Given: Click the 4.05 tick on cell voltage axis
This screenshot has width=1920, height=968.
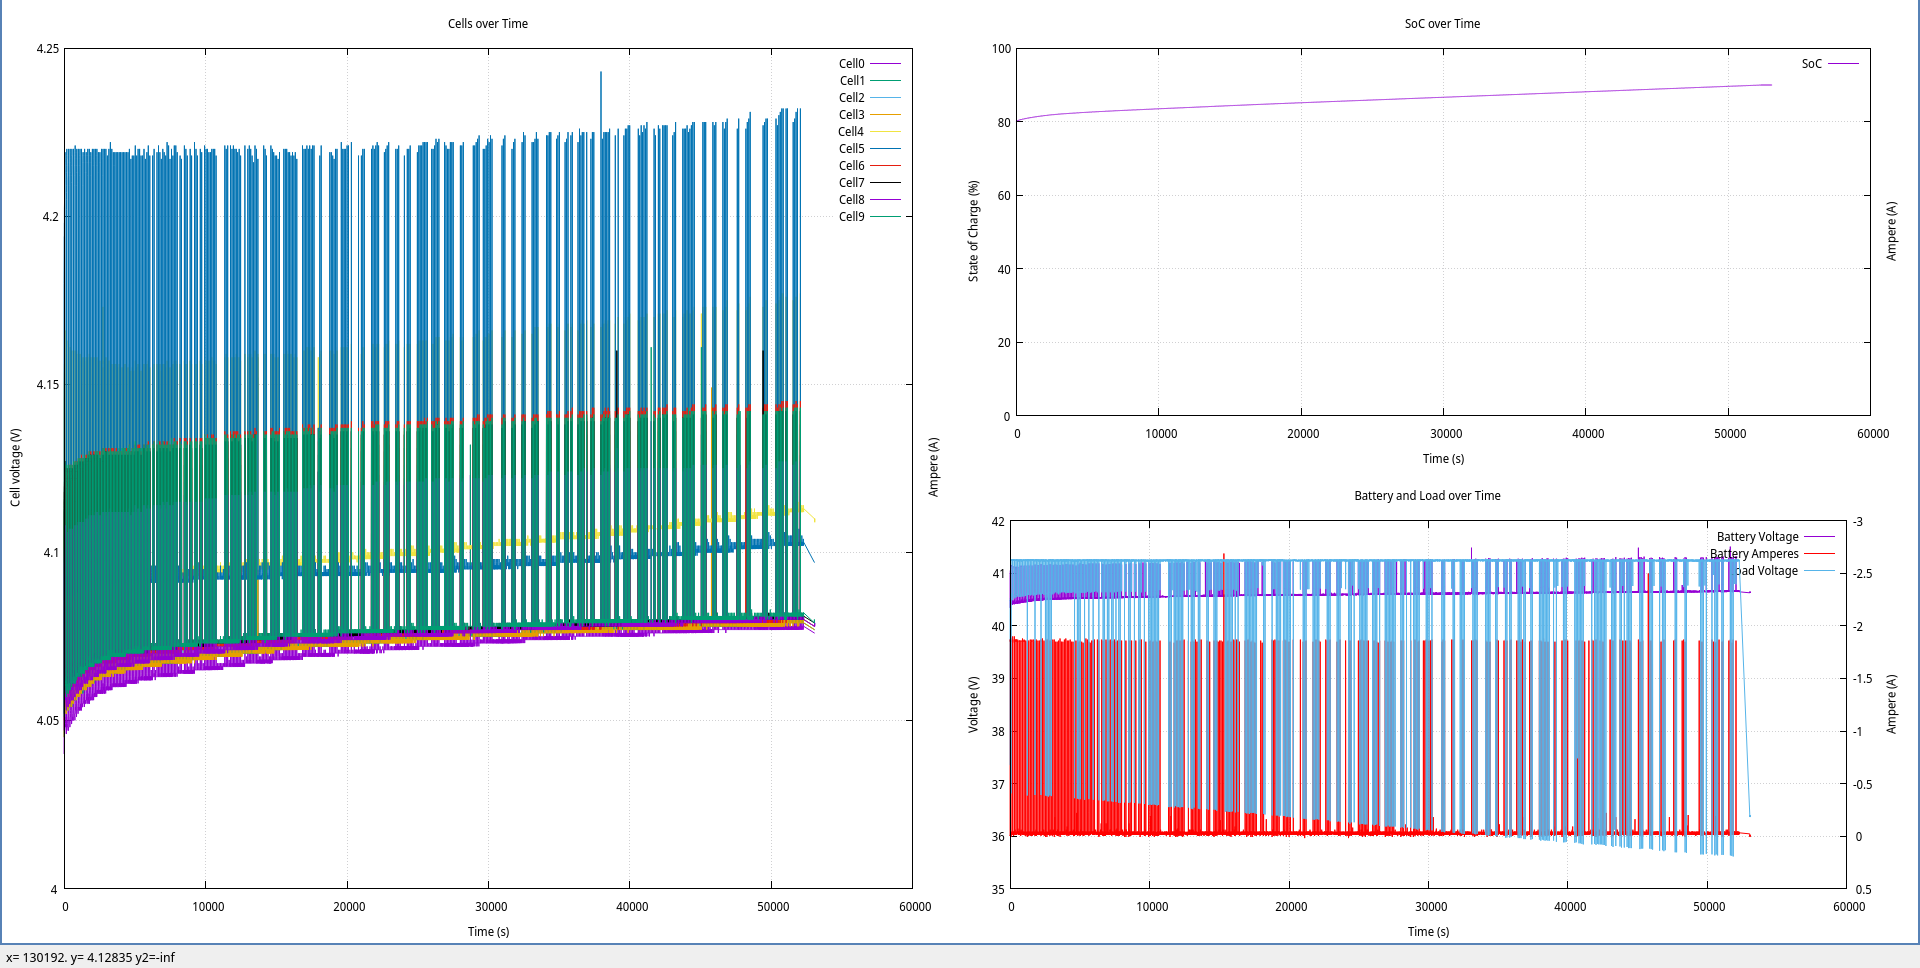Looking at the screenshot, I should click(x=48, y=721).
